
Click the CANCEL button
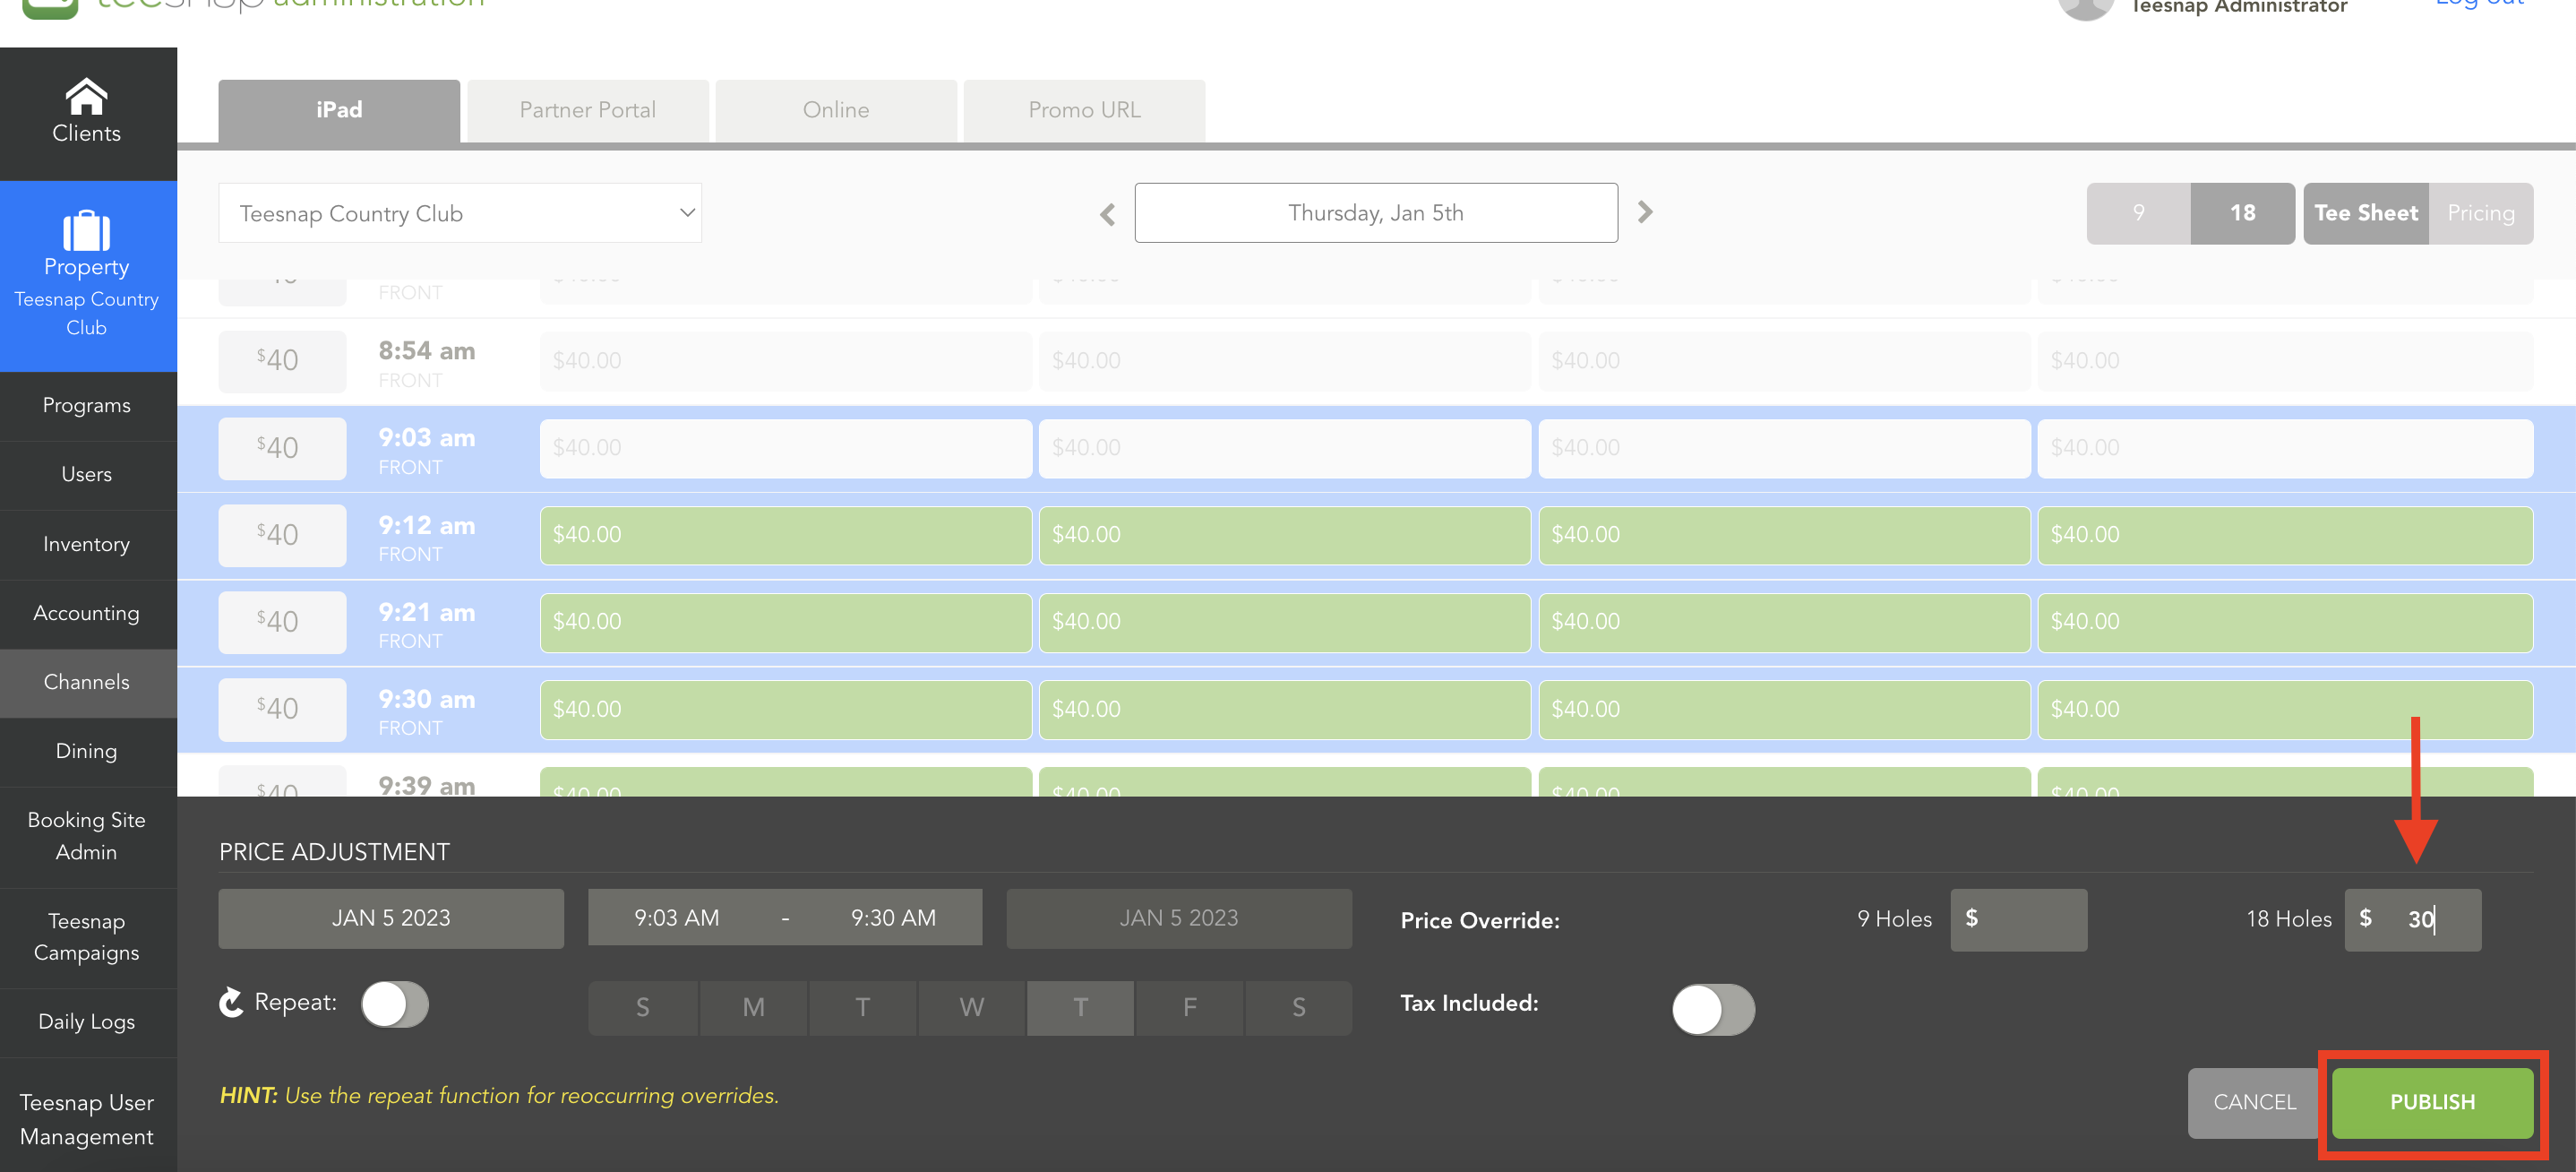tap(2255, 1102)
